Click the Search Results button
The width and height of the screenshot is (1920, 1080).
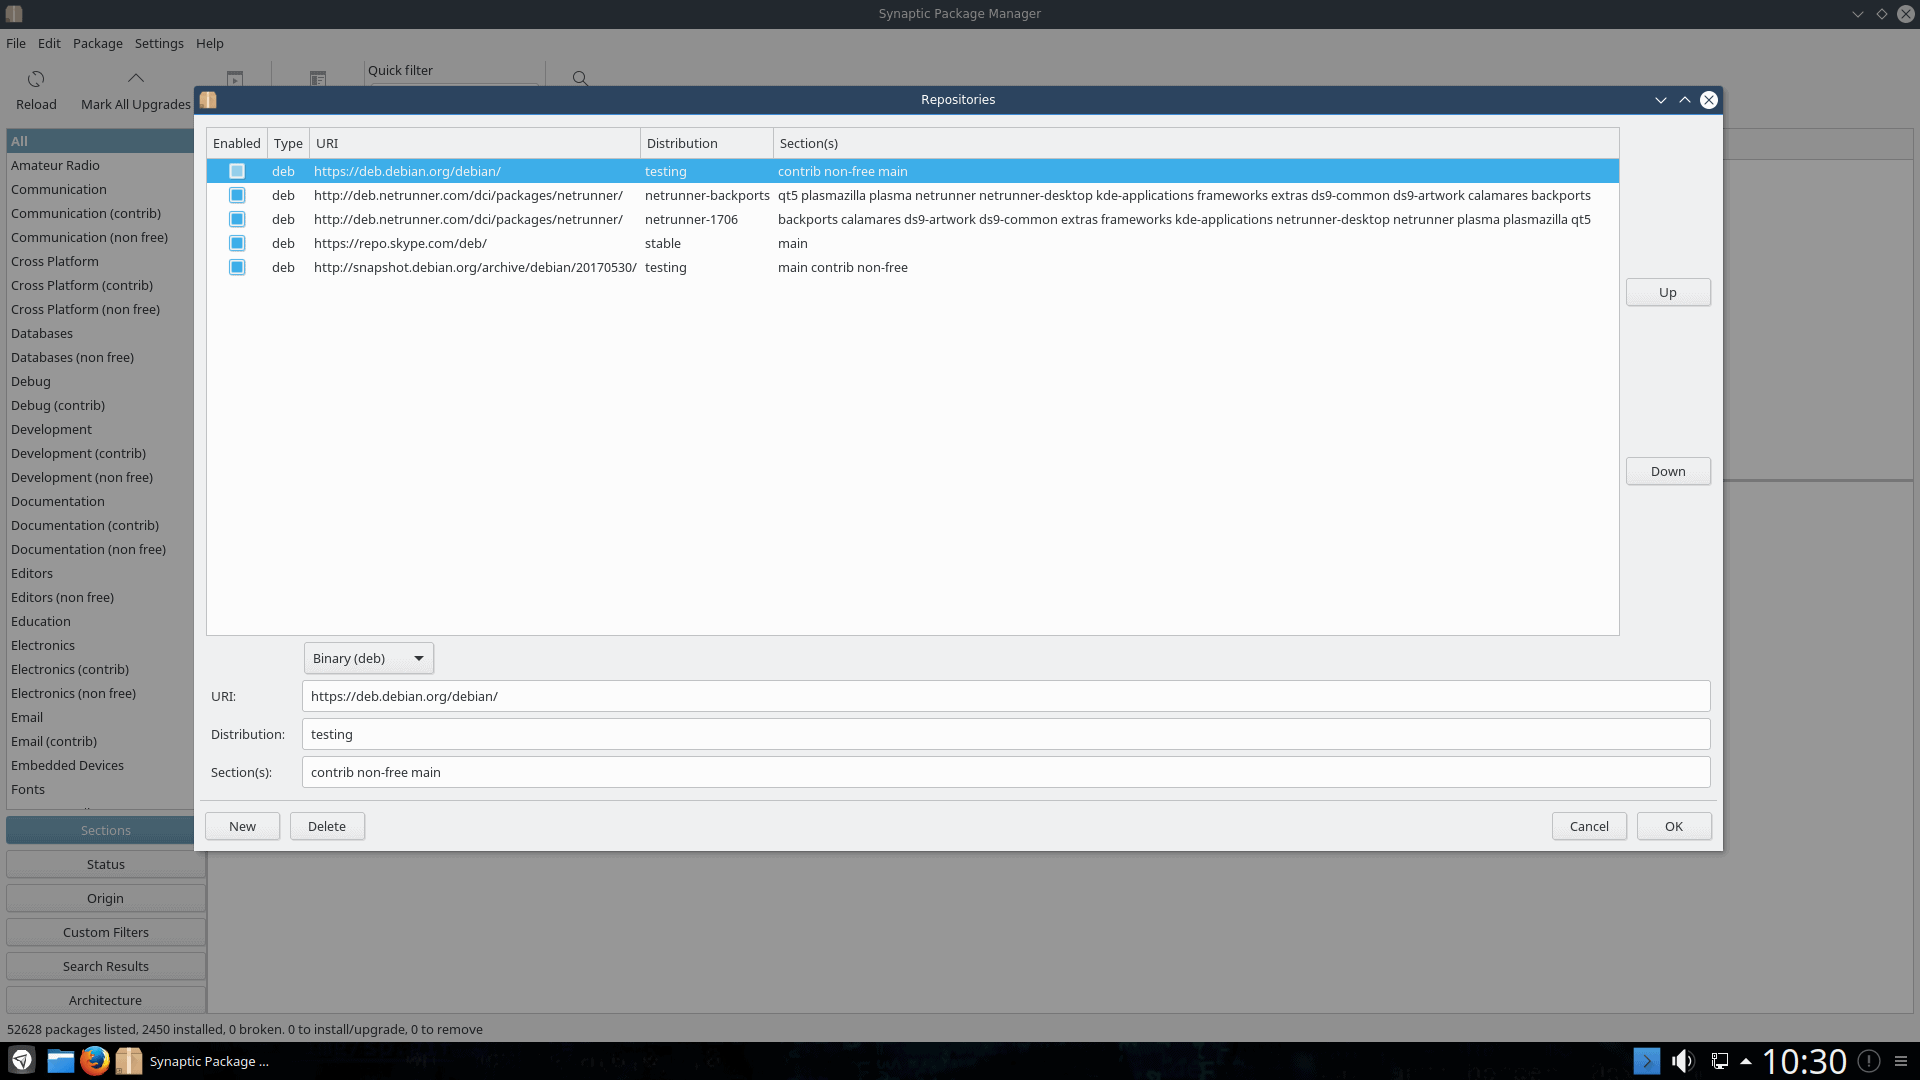[x=105, y=966]
